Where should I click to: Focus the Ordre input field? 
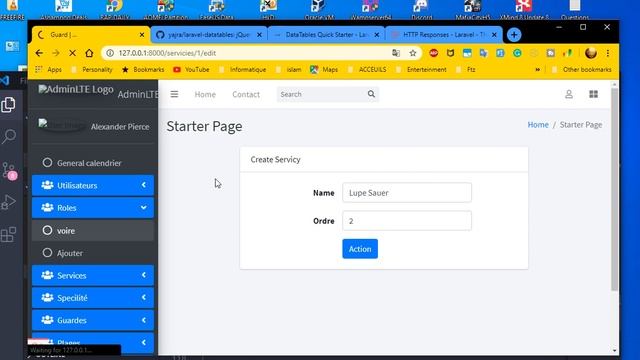tap(407, 221)
